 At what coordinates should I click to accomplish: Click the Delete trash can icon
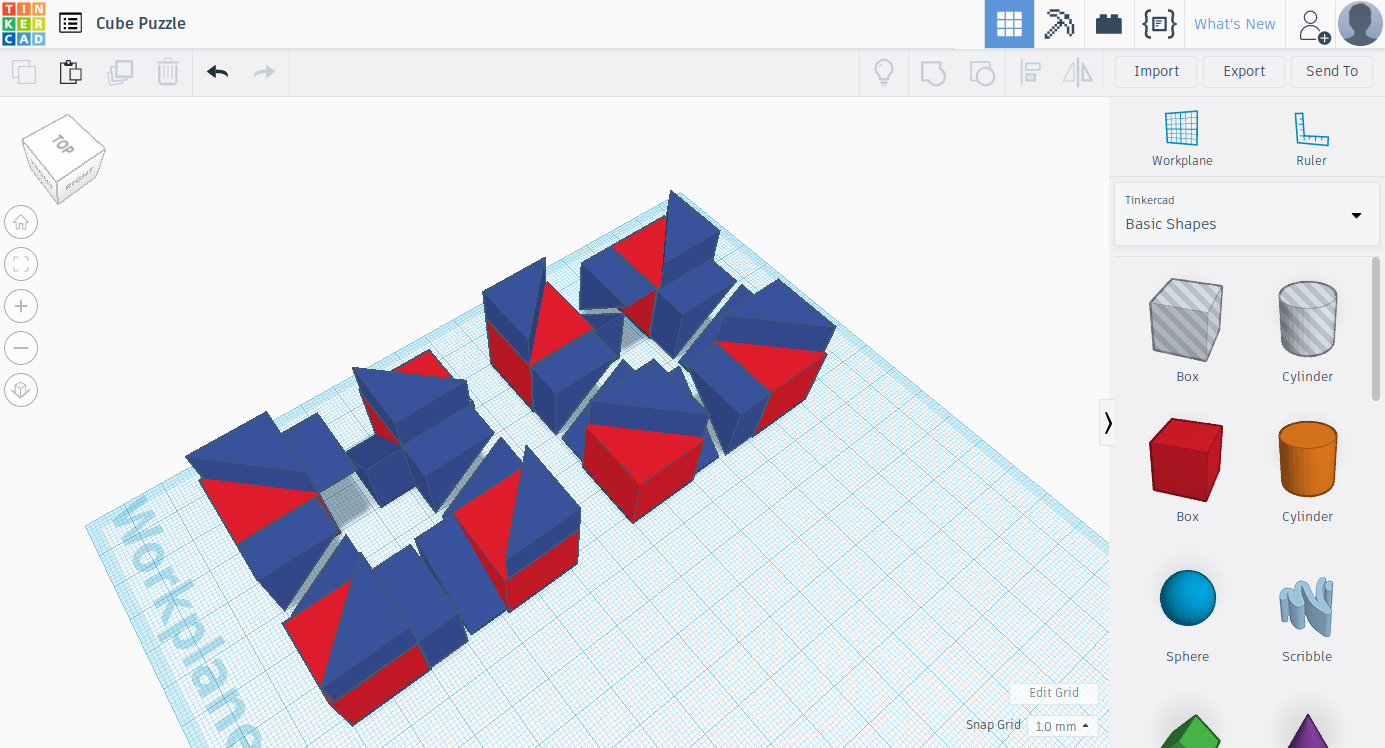pos(167,72)
